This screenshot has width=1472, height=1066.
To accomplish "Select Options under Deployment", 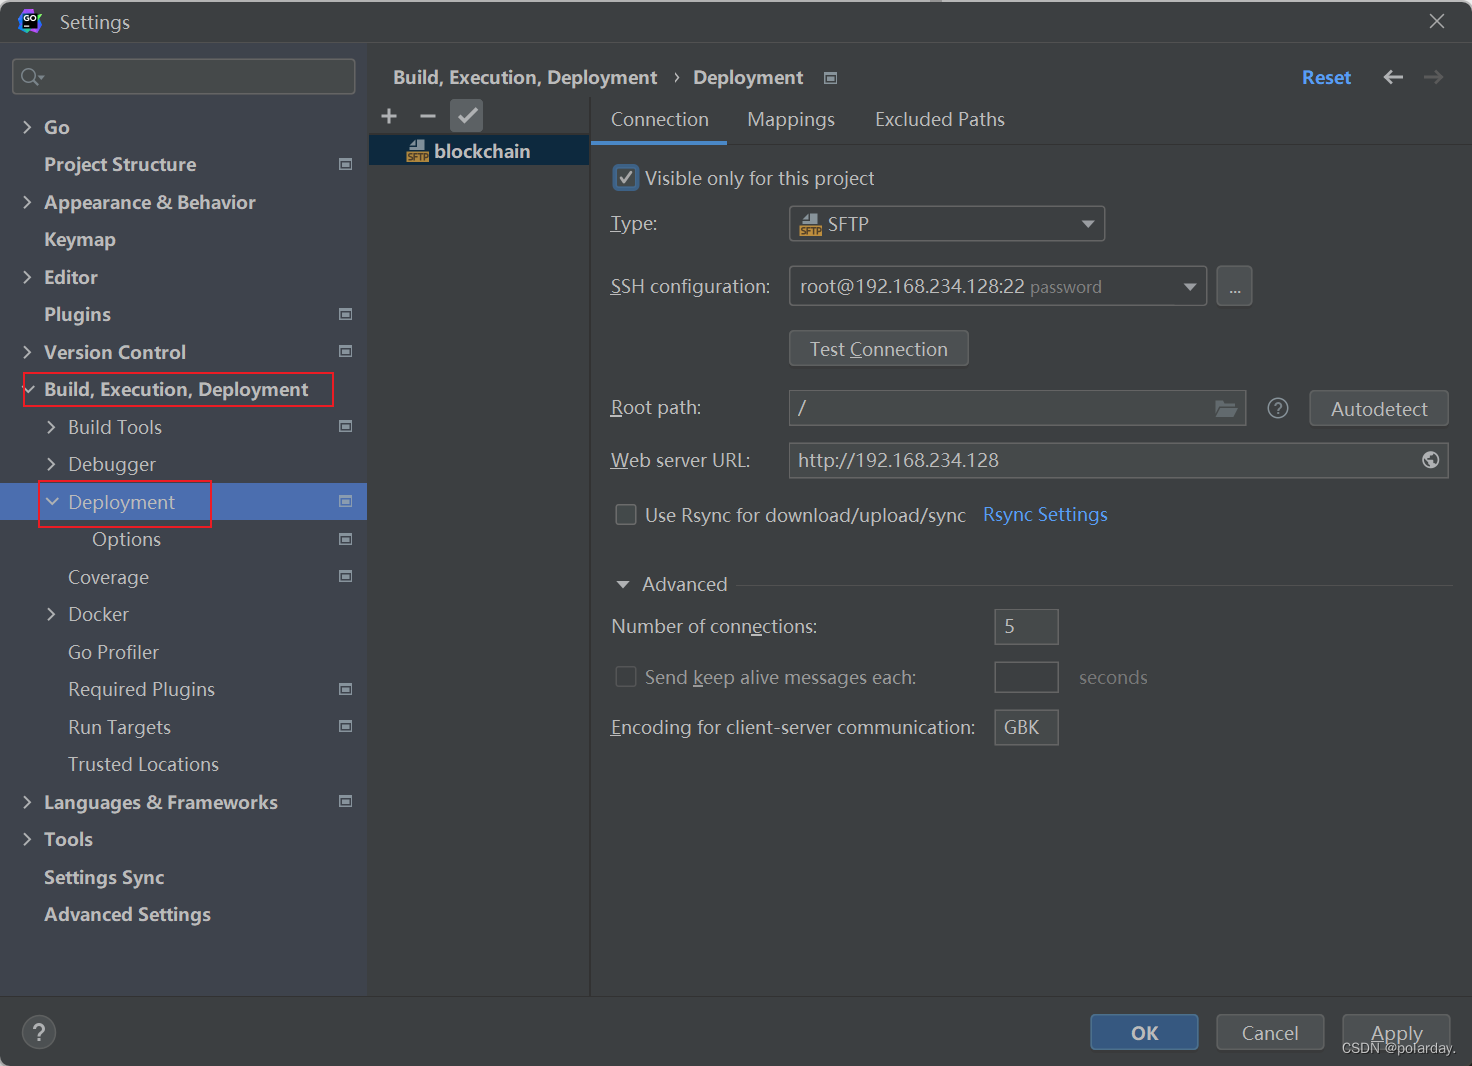I will (x=126, y=540).
